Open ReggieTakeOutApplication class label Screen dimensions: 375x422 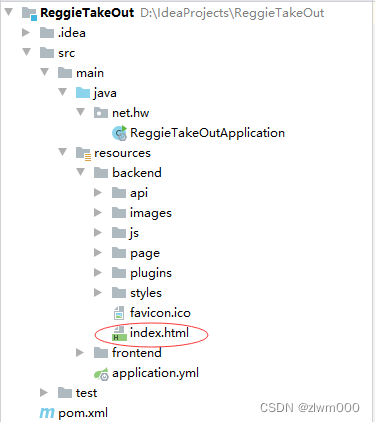tap(207, 133)
